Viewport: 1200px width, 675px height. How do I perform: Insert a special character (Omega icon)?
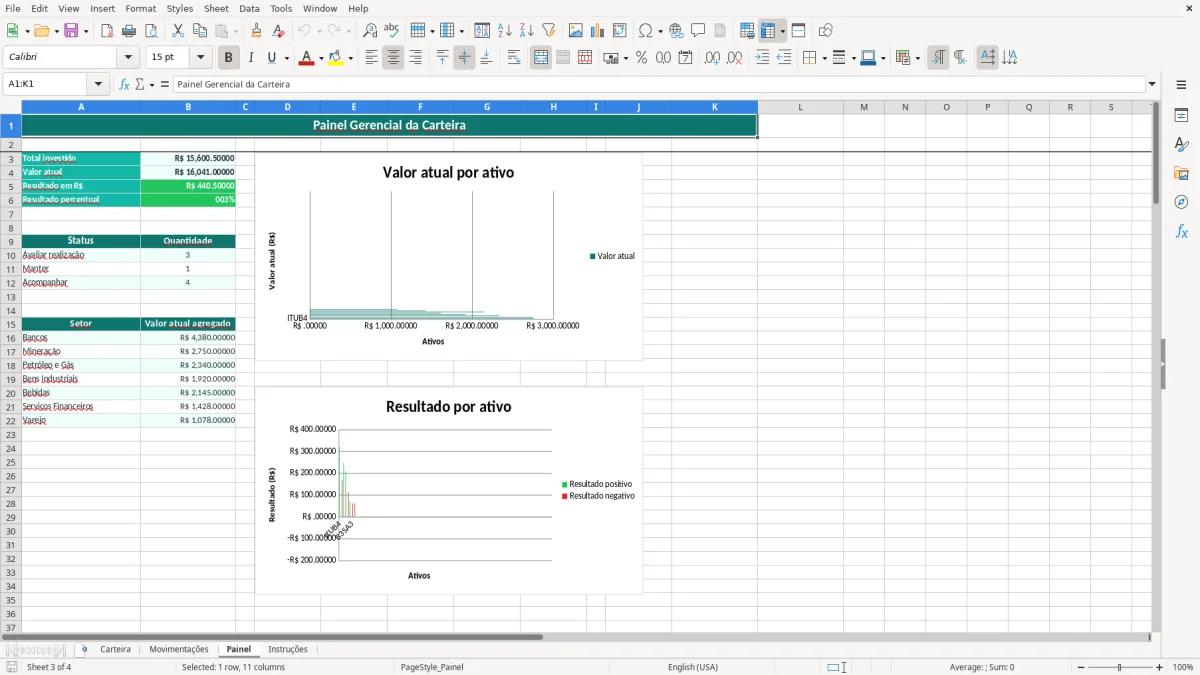point(645,31)
